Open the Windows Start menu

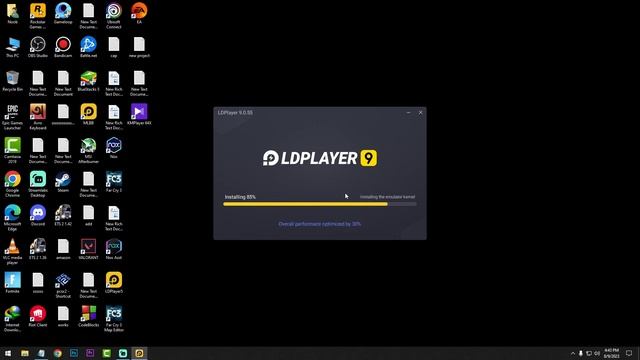point(8,353)
